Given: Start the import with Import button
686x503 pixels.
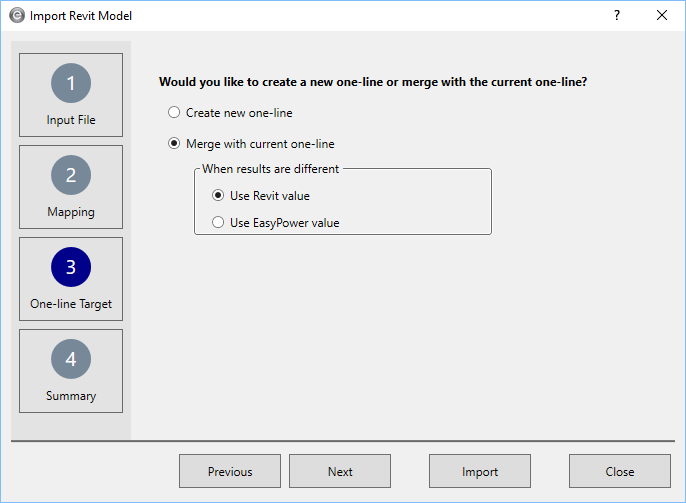Looking at the screenshot, I should [x=480, y=472].
